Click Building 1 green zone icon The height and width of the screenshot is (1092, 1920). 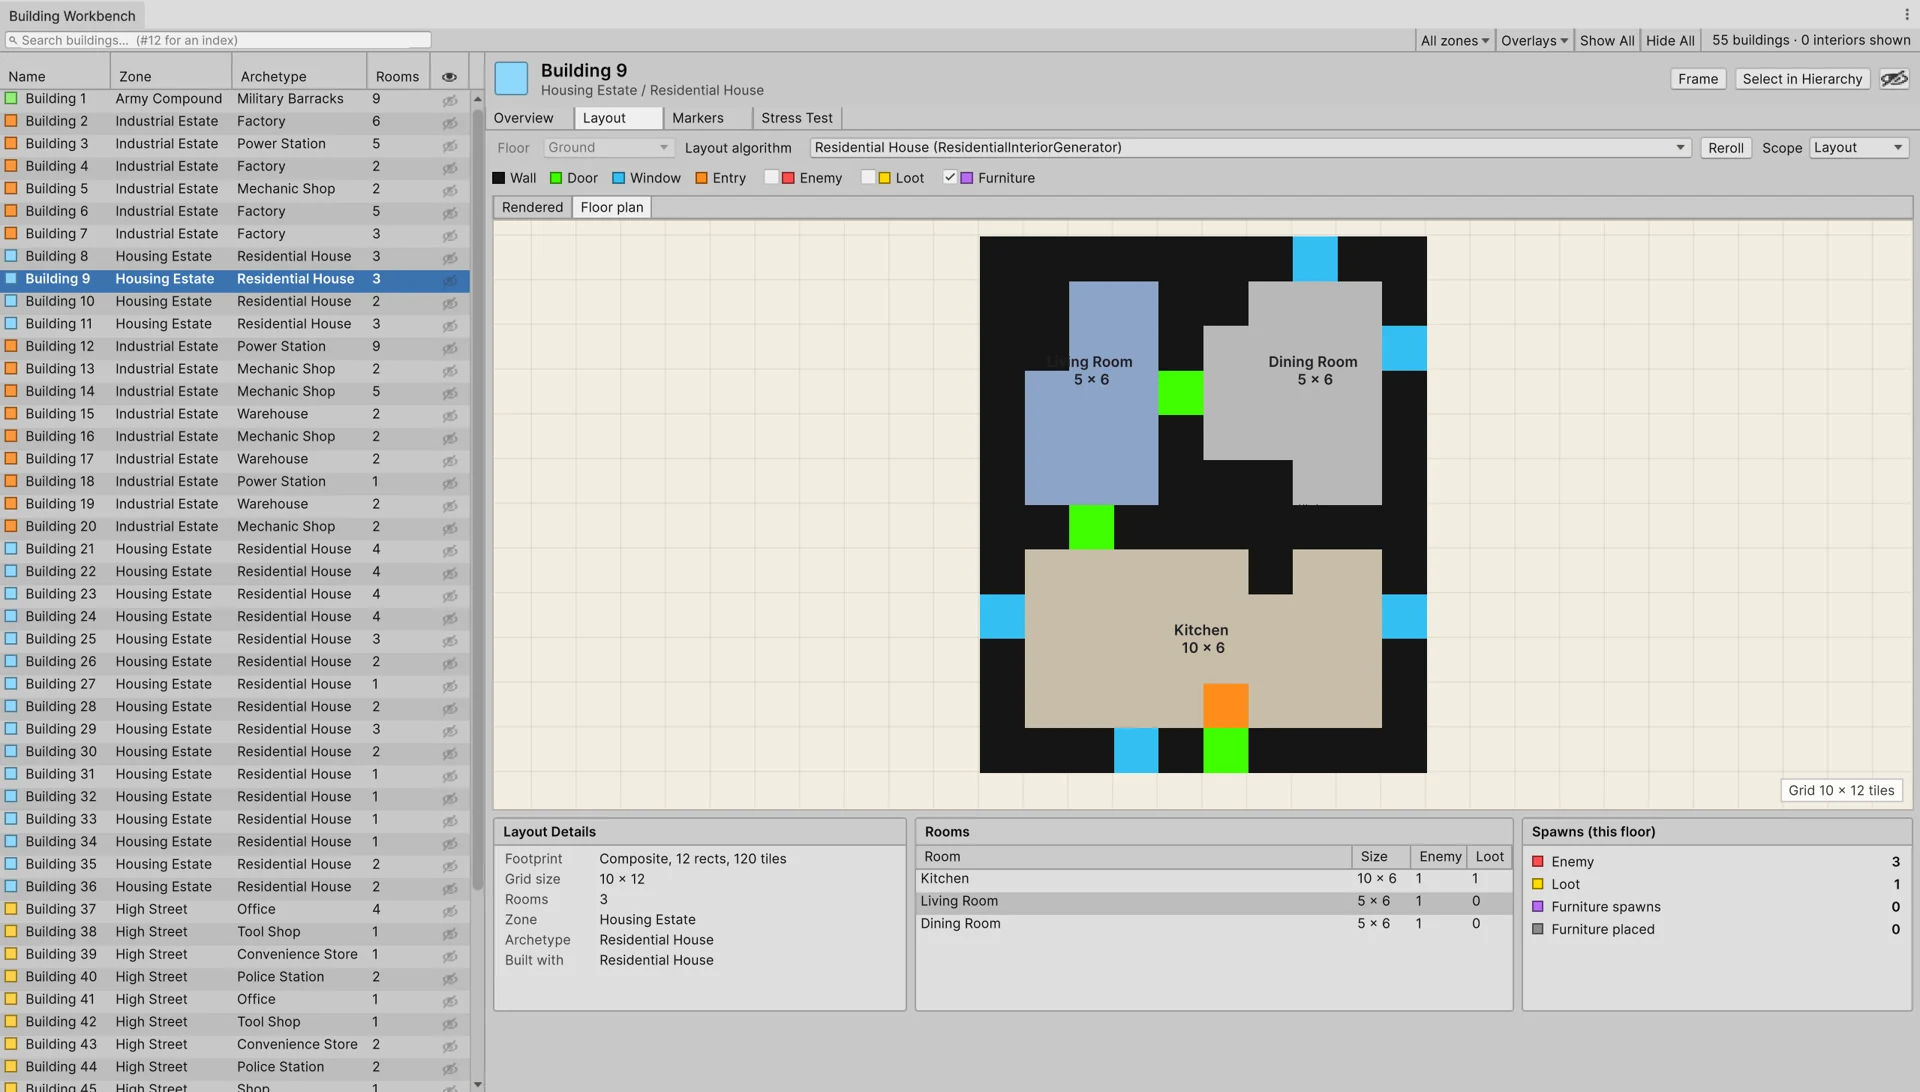11,98
